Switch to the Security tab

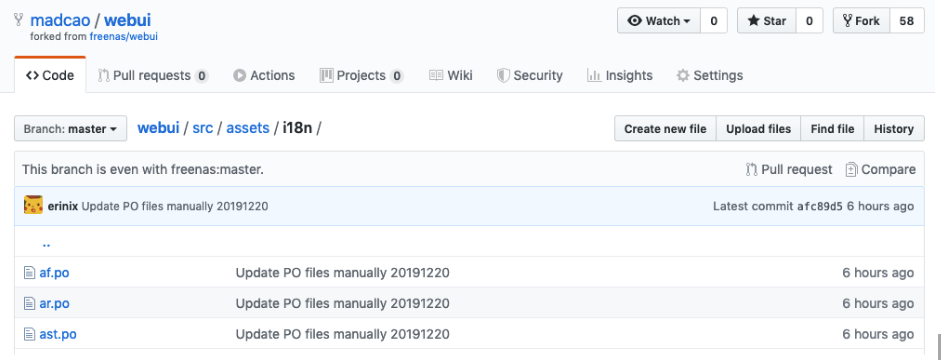pyautogui.click(x=529, y=76)
